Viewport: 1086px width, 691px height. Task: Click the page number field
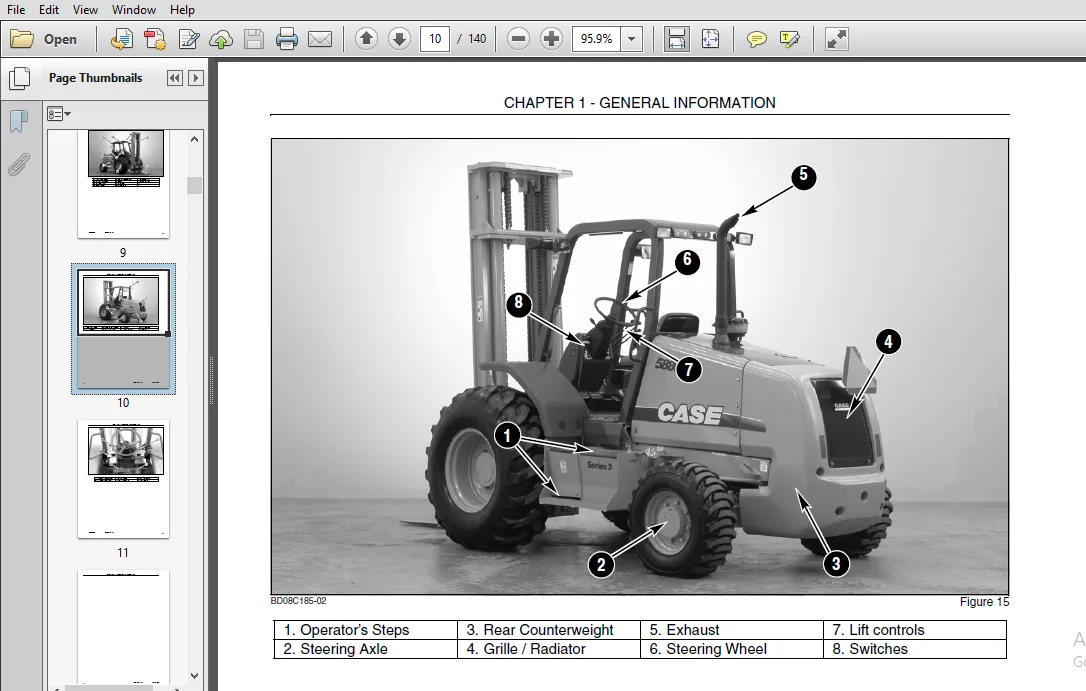click(435, 39)
